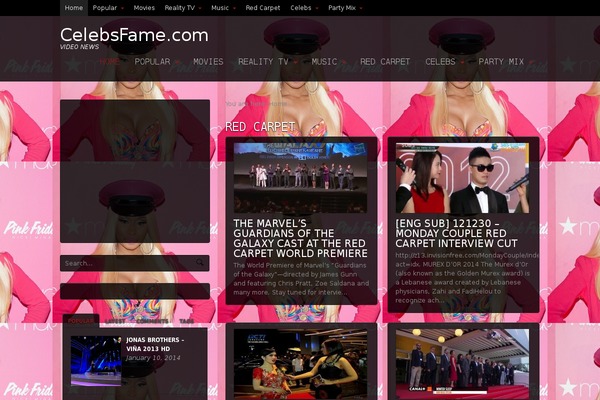Open Red Carpet in small black menu bar

(262, 8)
